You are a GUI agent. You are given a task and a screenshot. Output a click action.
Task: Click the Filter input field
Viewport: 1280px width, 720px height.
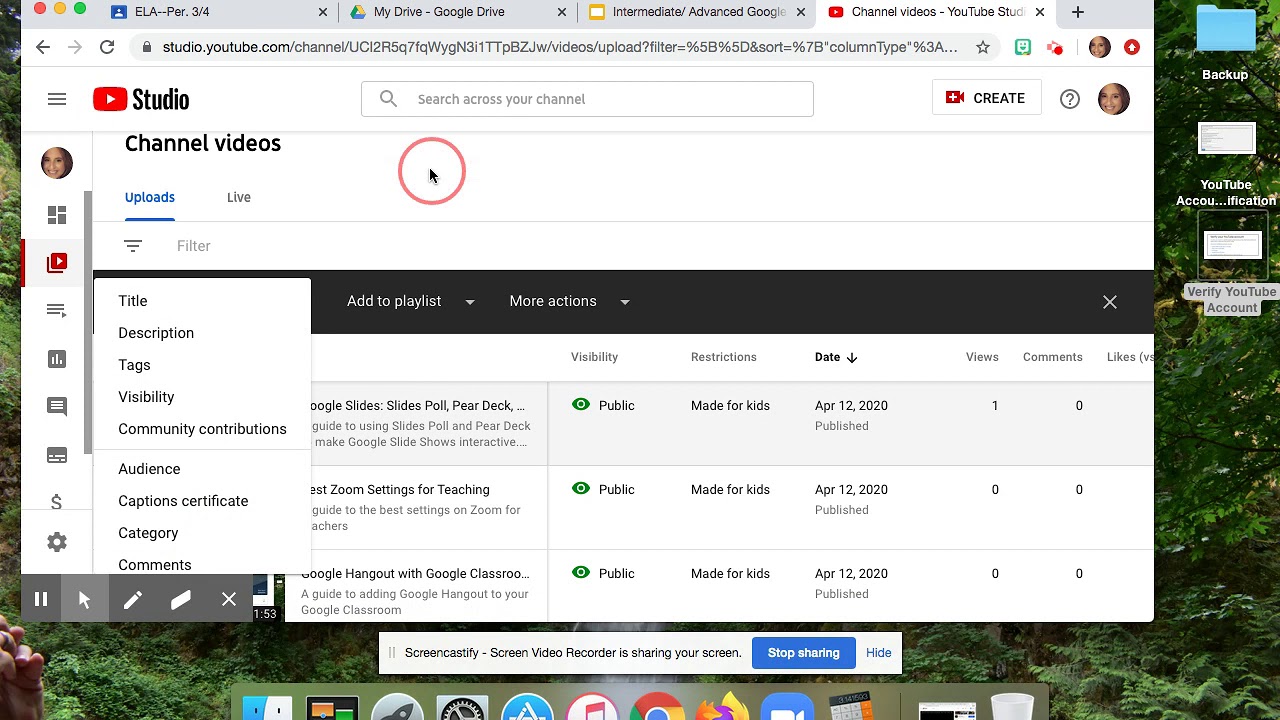click(x=194, y=246)
